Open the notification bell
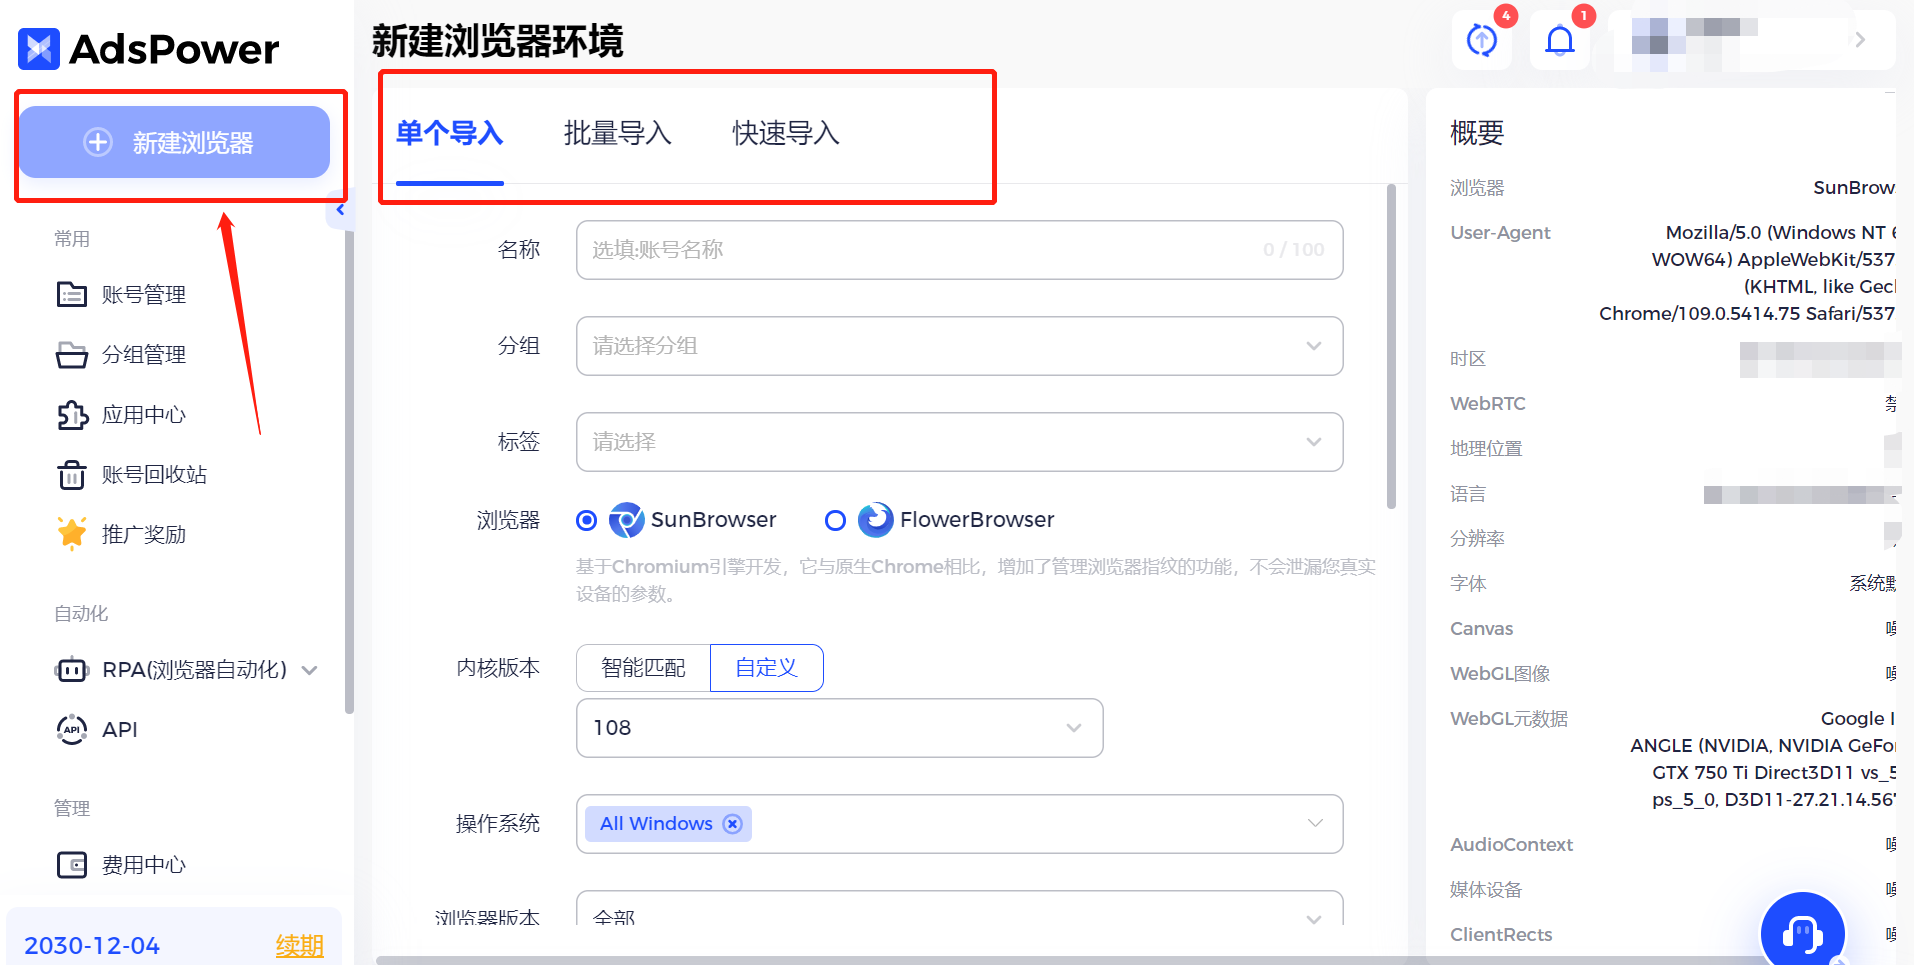 coord(1560,40)
